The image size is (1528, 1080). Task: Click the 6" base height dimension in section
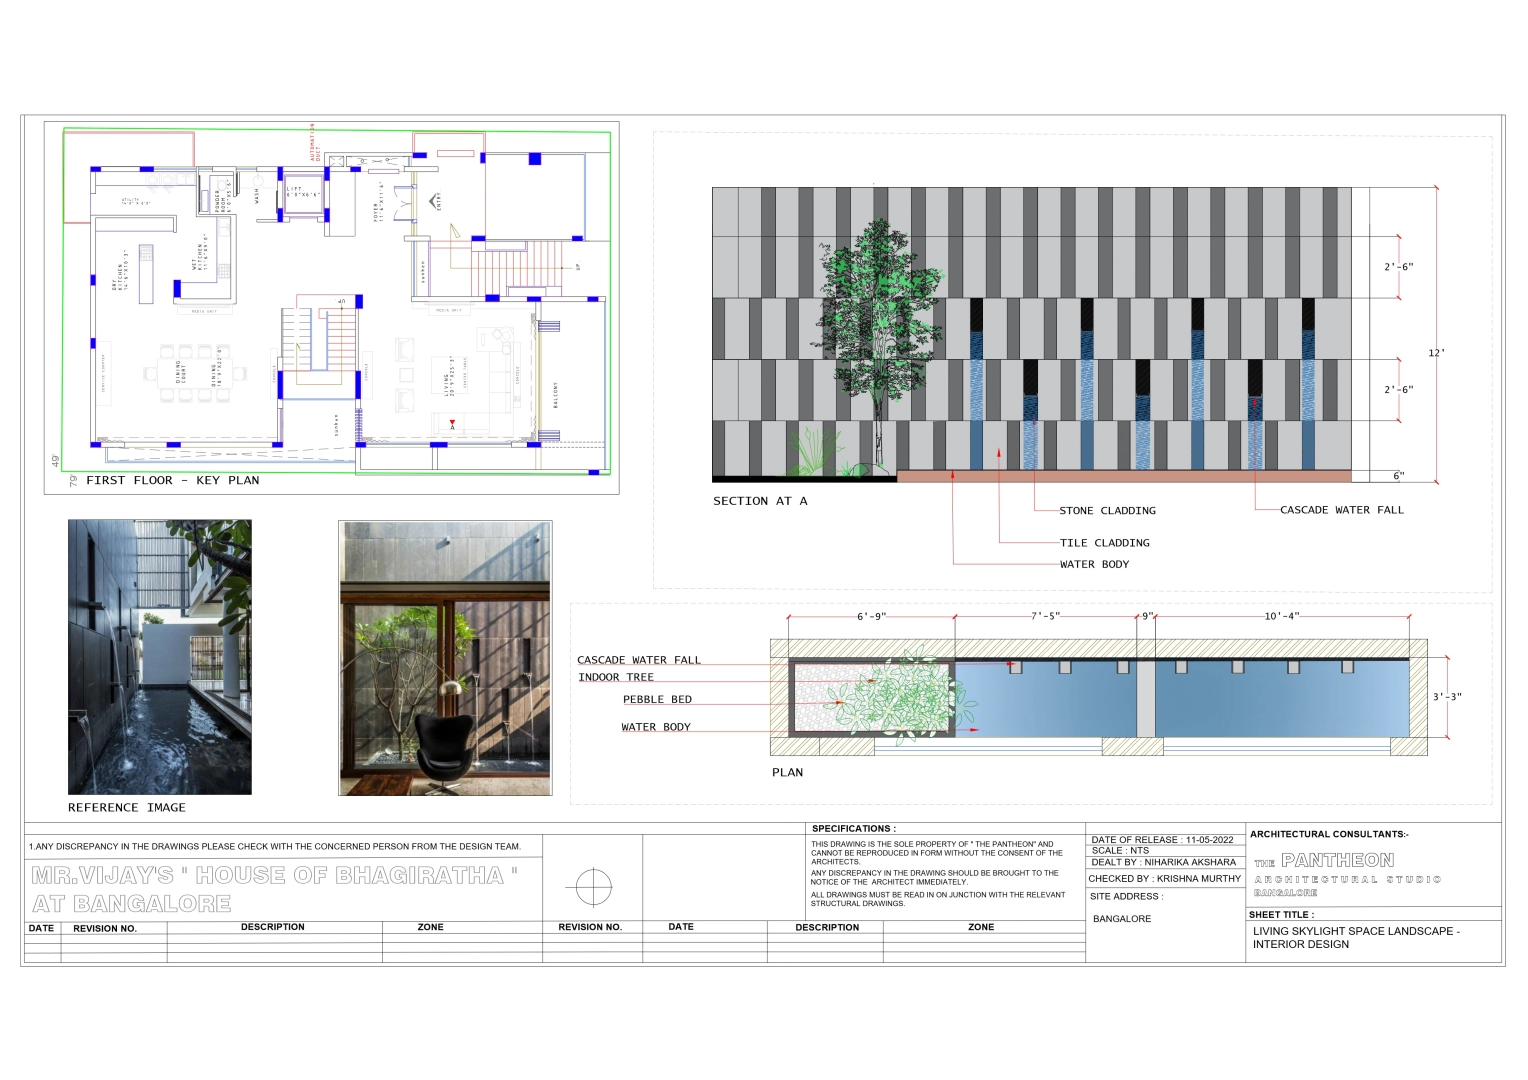(x=1399, y=476)
